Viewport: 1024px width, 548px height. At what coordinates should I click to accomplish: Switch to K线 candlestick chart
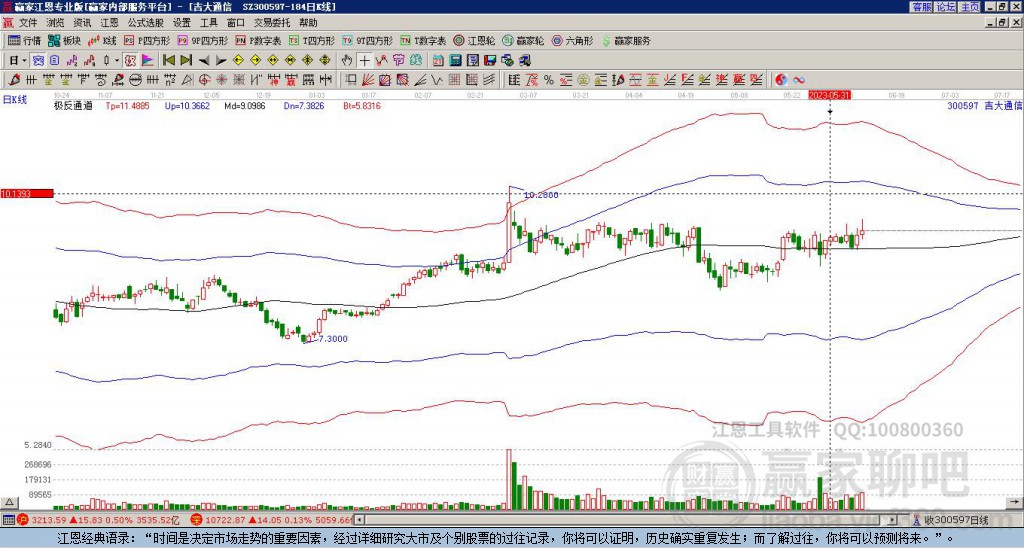102,40
